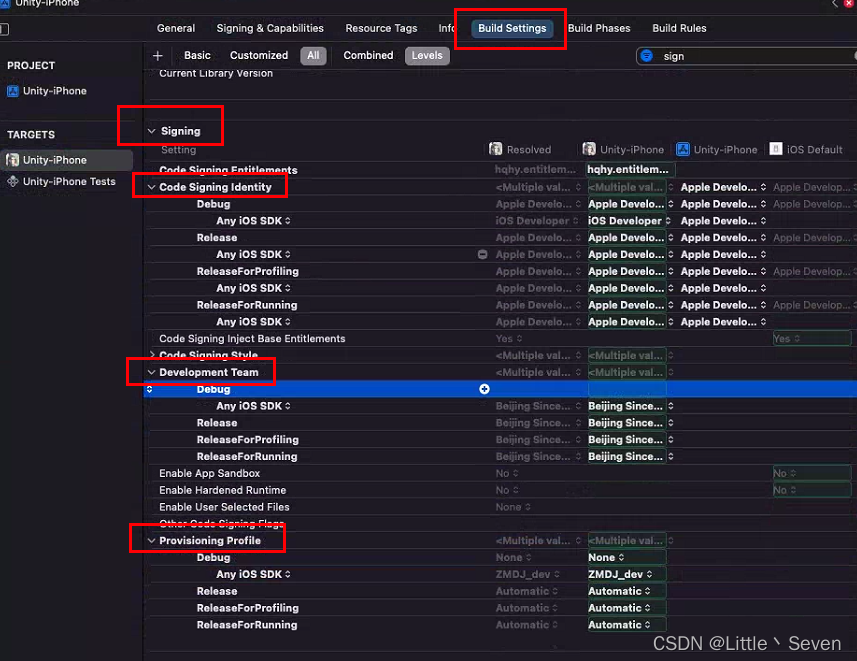
Task: Select ReleaseForRunning under Development Team
Action: [x=247, y=457]
